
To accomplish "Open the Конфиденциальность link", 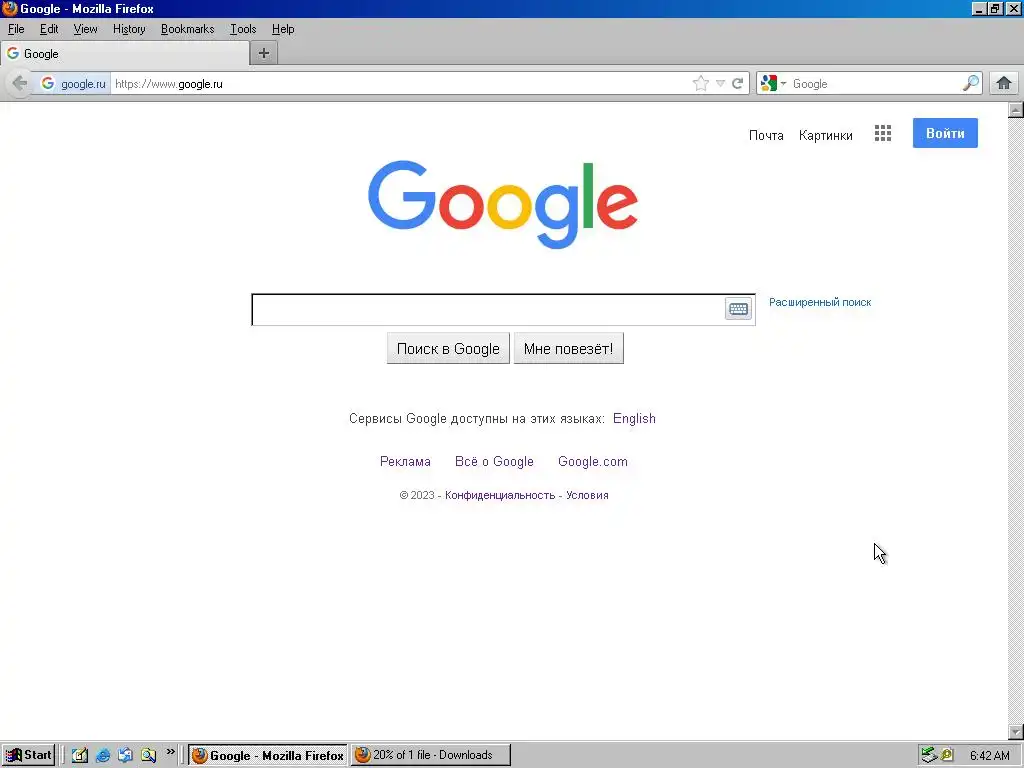I will tap(500, 496).
